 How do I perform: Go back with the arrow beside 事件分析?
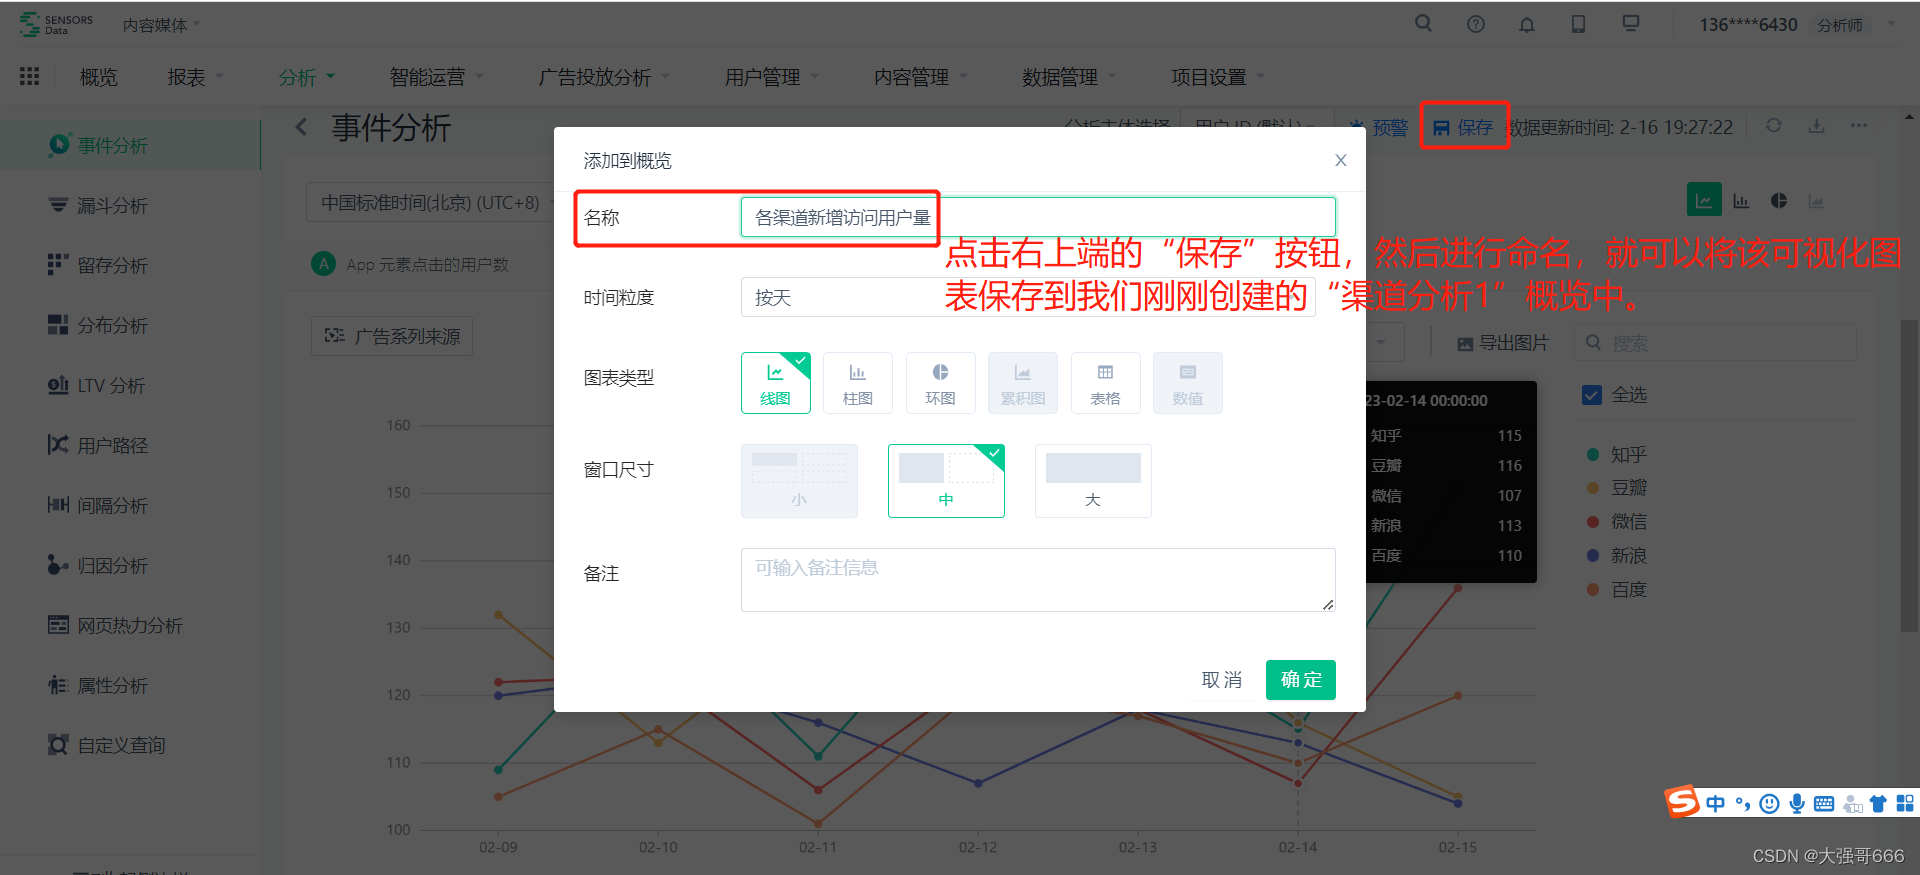pyautogui.click(x=301, y=127)
